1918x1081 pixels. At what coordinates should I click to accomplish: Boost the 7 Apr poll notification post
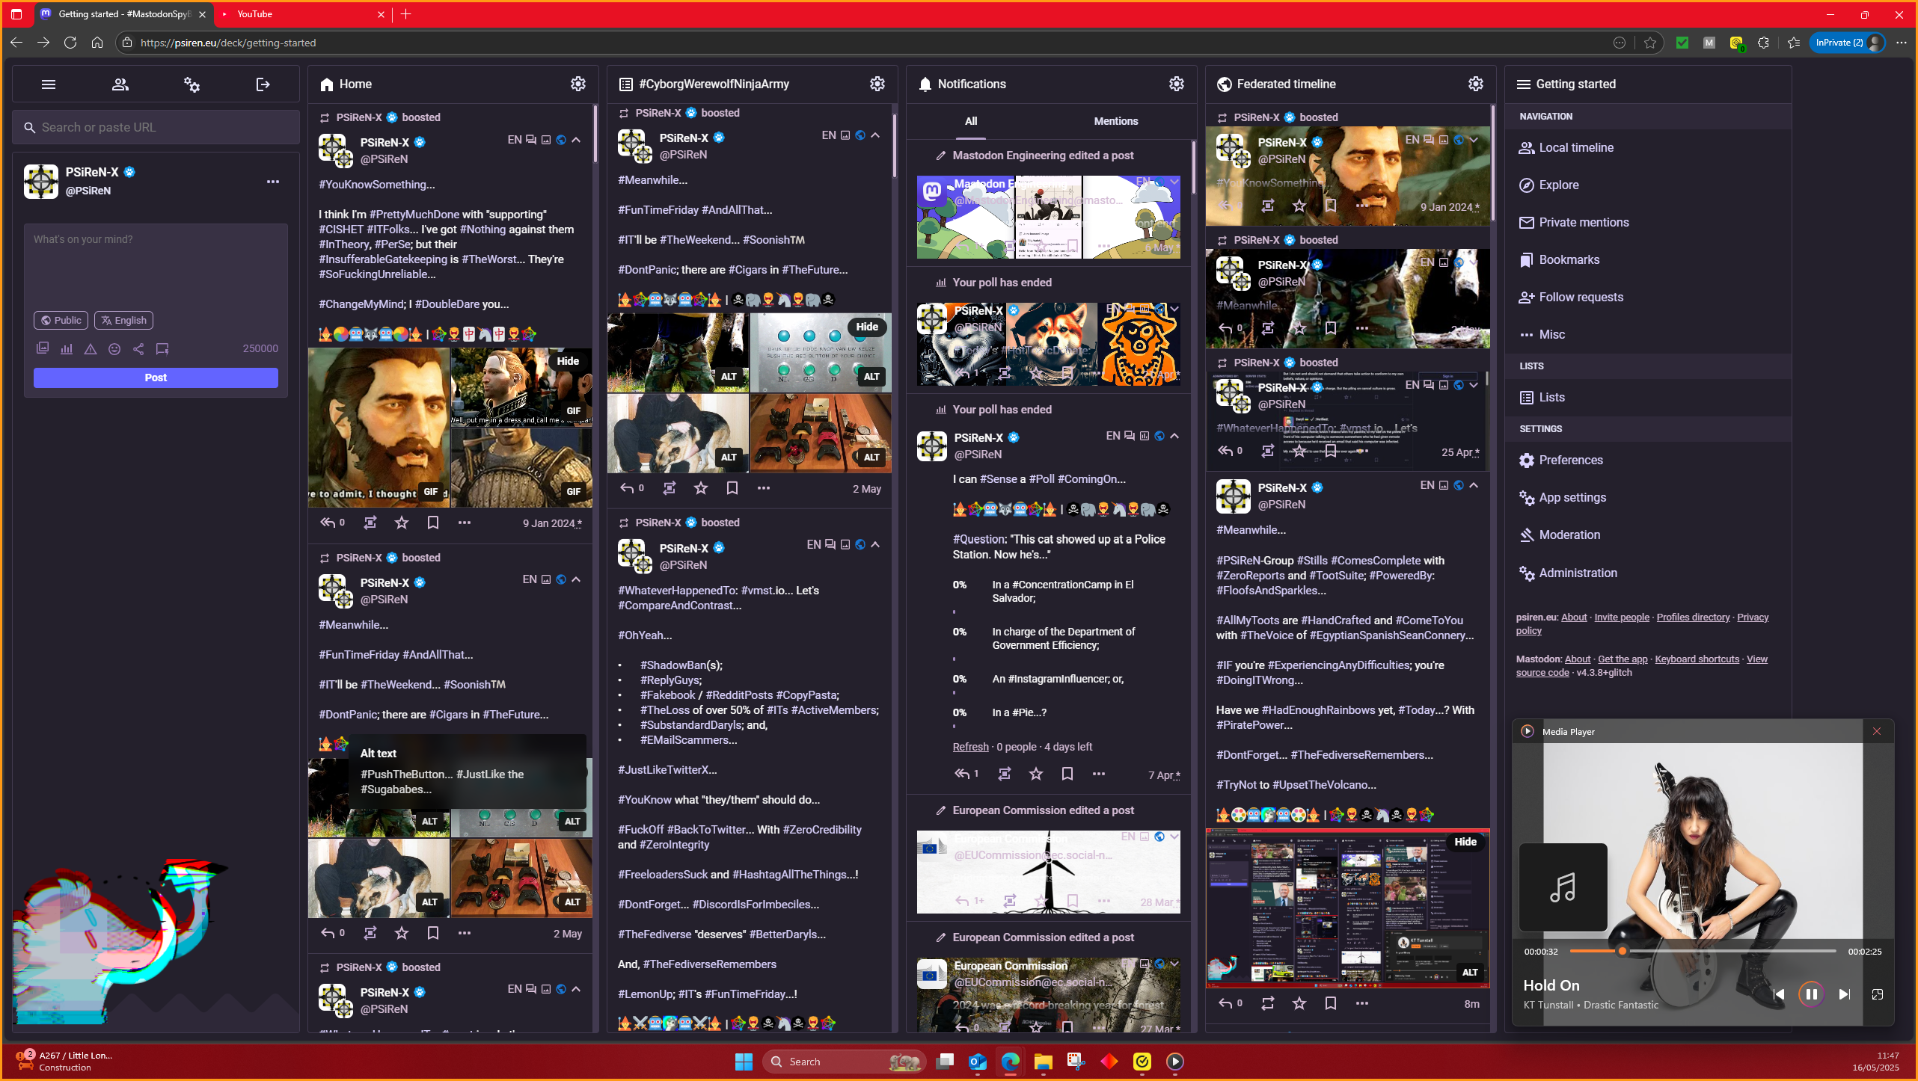[1004, 774]
